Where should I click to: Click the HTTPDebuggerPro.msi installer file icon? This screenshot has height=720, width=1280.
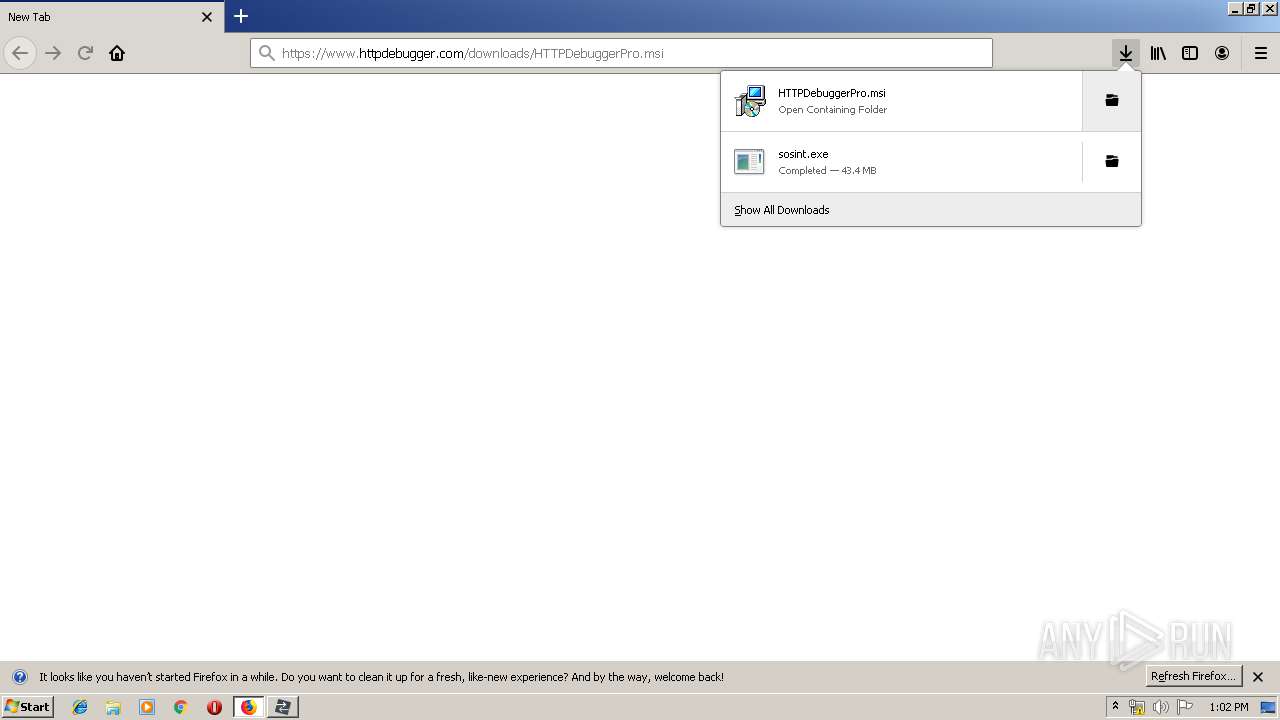pyautogui.click(x=749, y=100)
